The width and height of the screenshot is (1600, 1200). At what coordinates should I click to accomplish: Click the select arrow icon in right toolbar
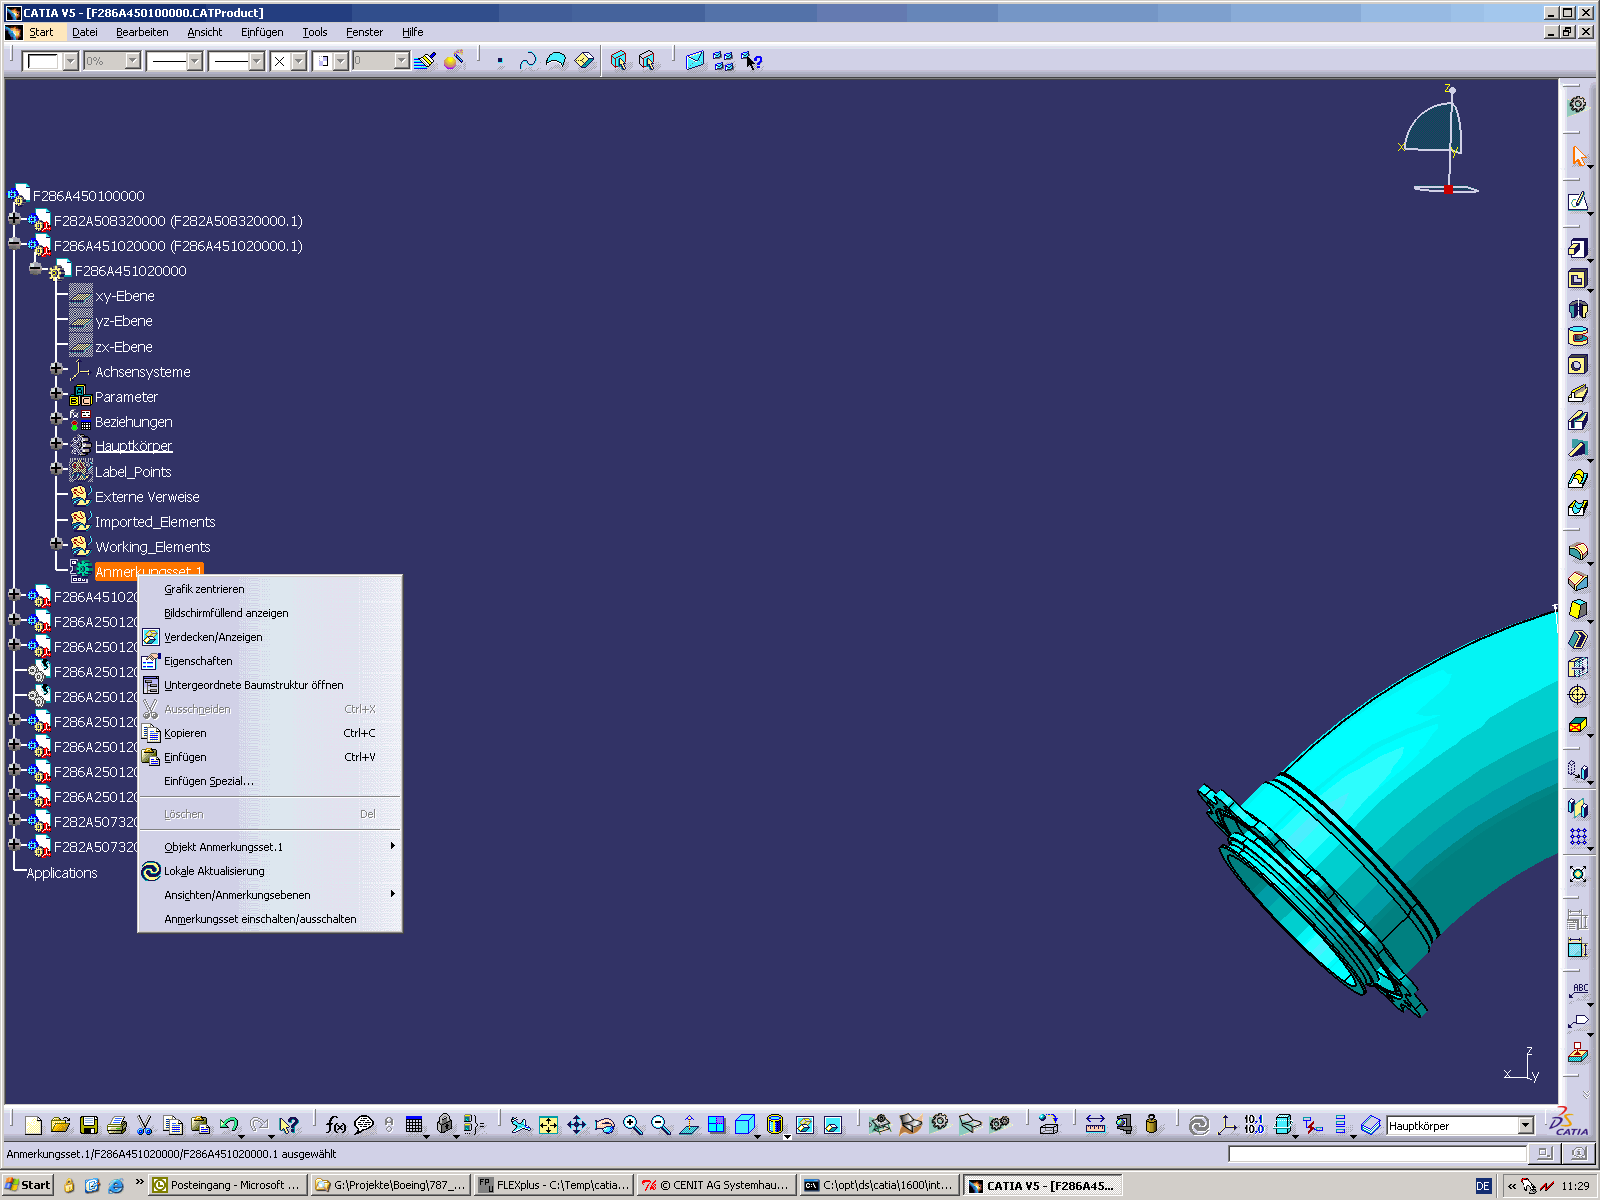click(1578, 156)
